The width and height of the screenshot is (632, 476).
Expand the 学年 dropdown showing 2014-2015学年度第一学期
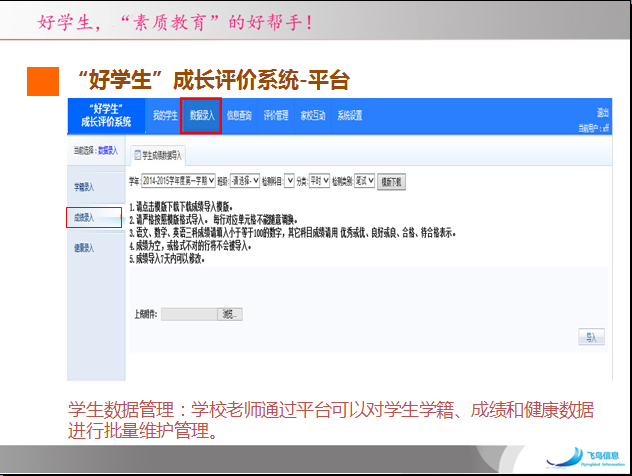pyautogui.click(x=178, y=182)
